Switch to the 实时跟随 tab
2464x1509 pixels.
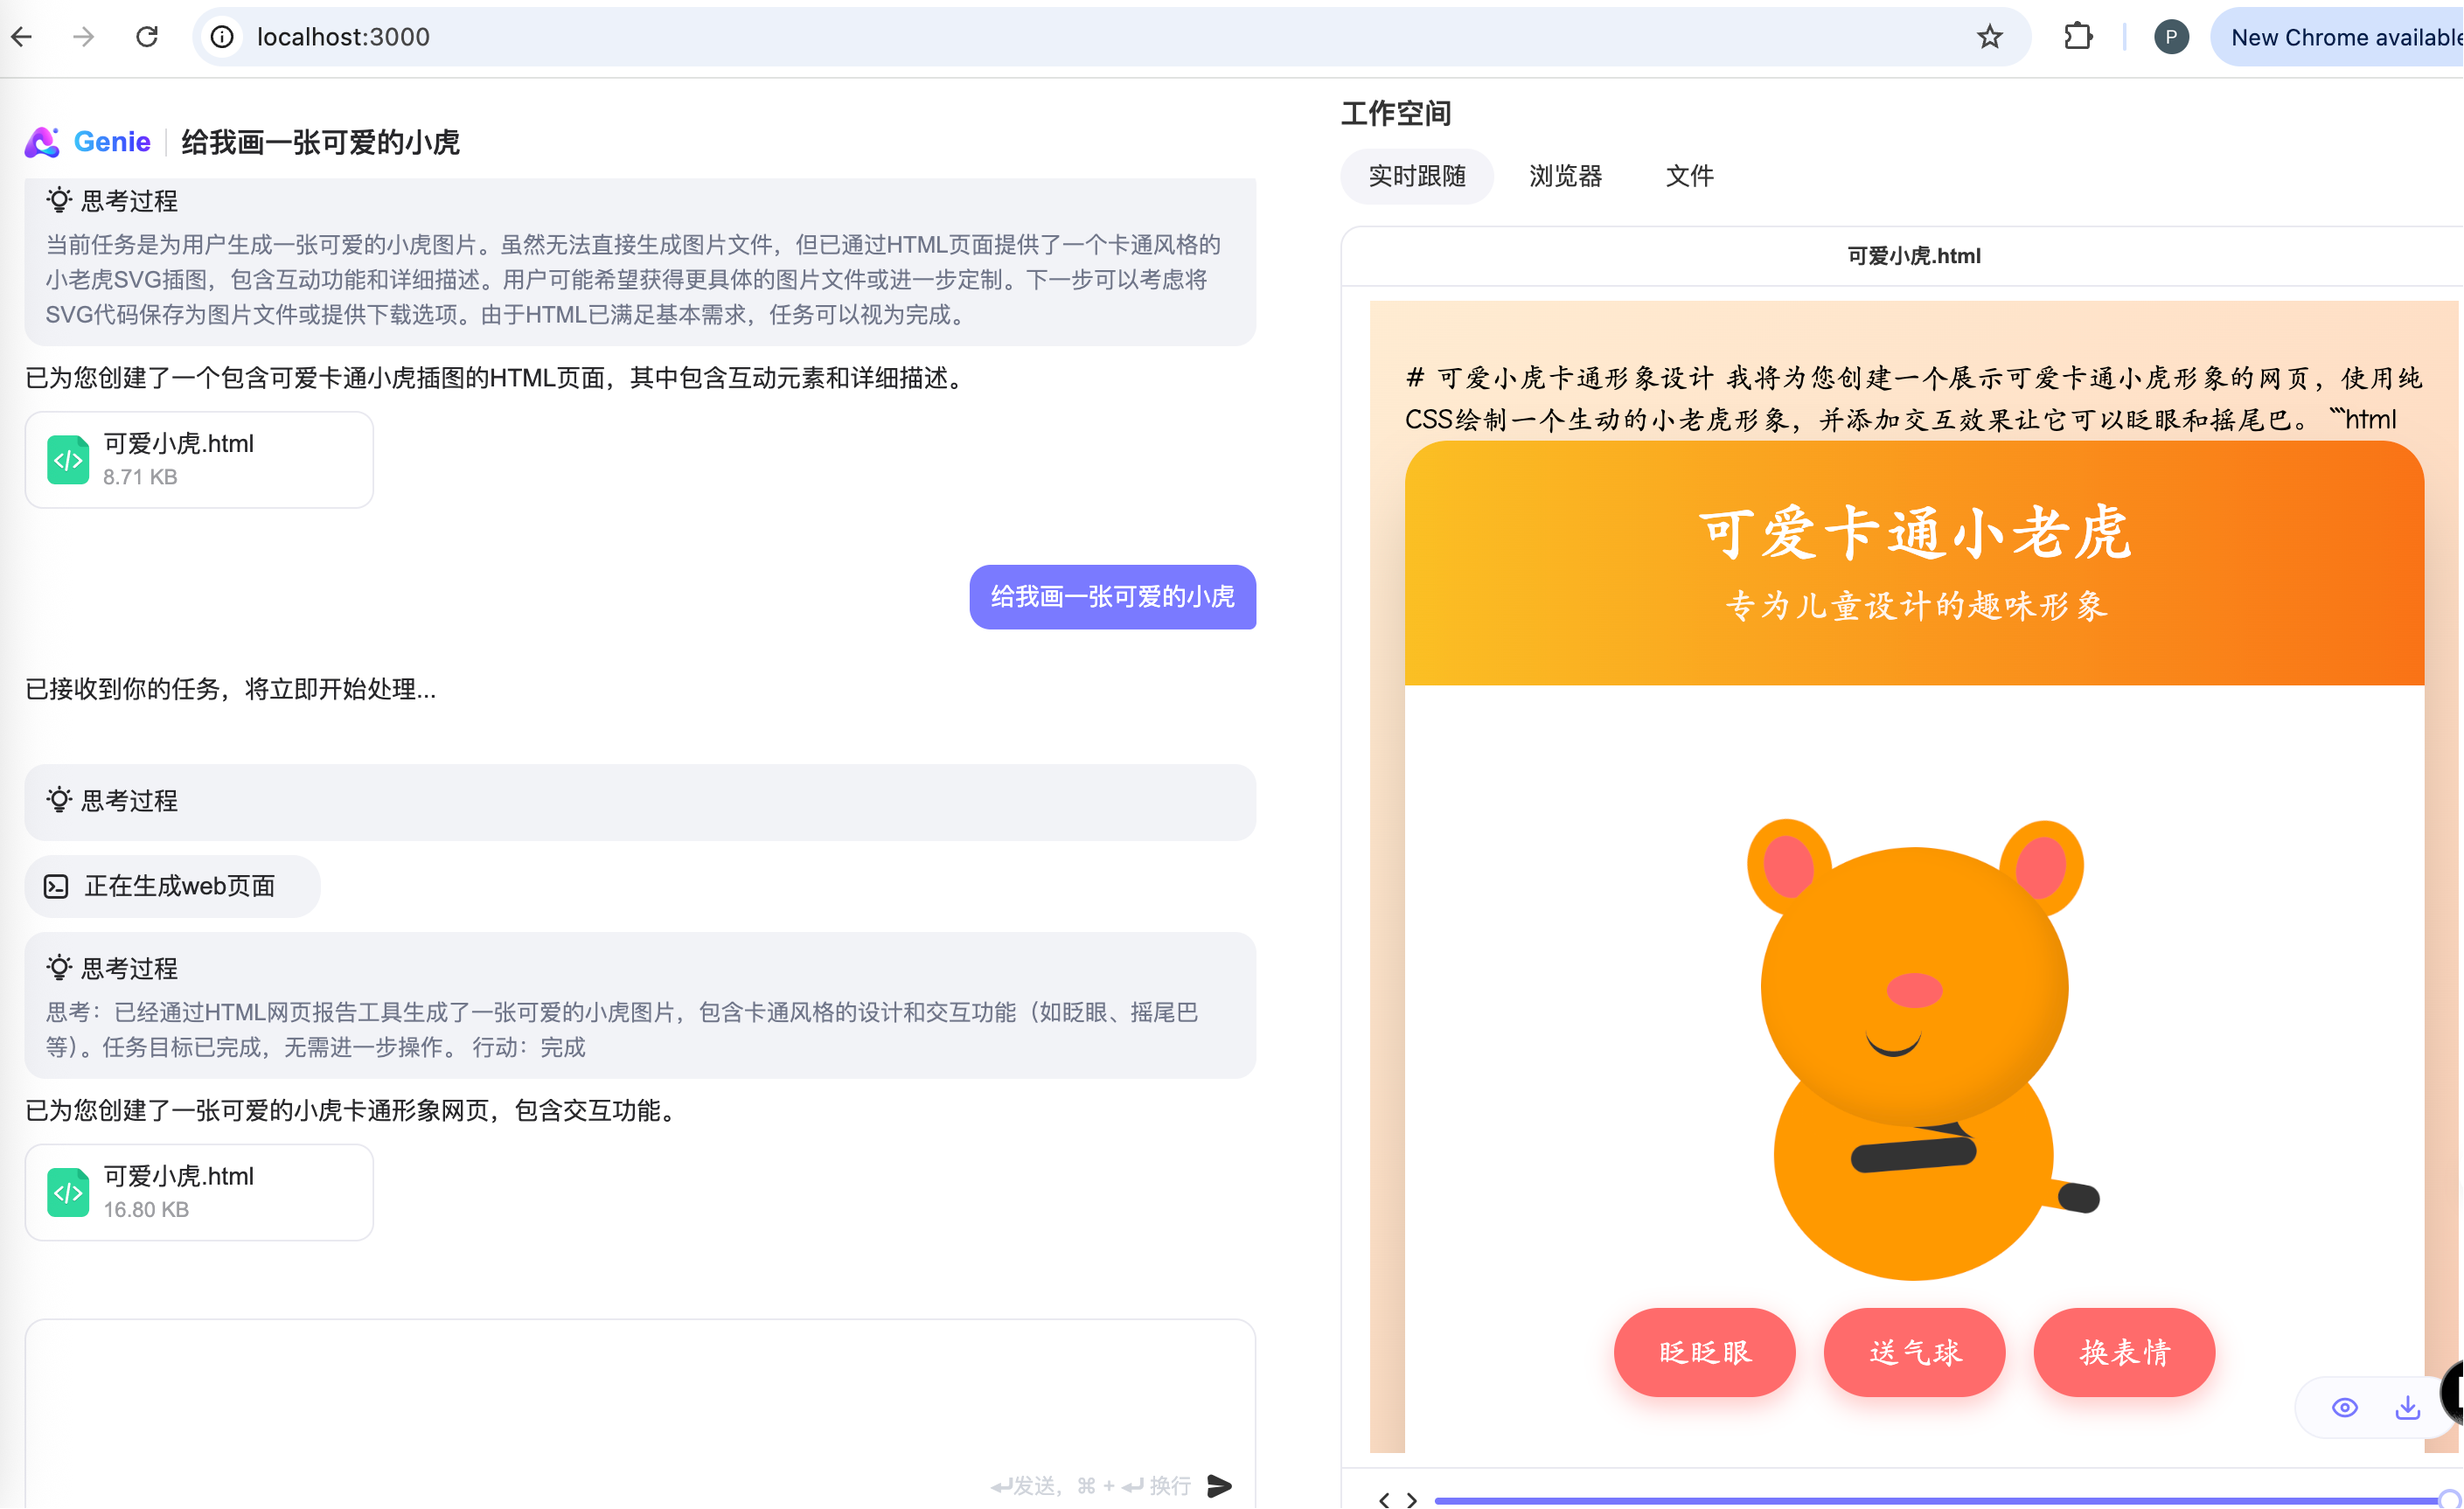pyautogui.click(x=1417, y=176)
